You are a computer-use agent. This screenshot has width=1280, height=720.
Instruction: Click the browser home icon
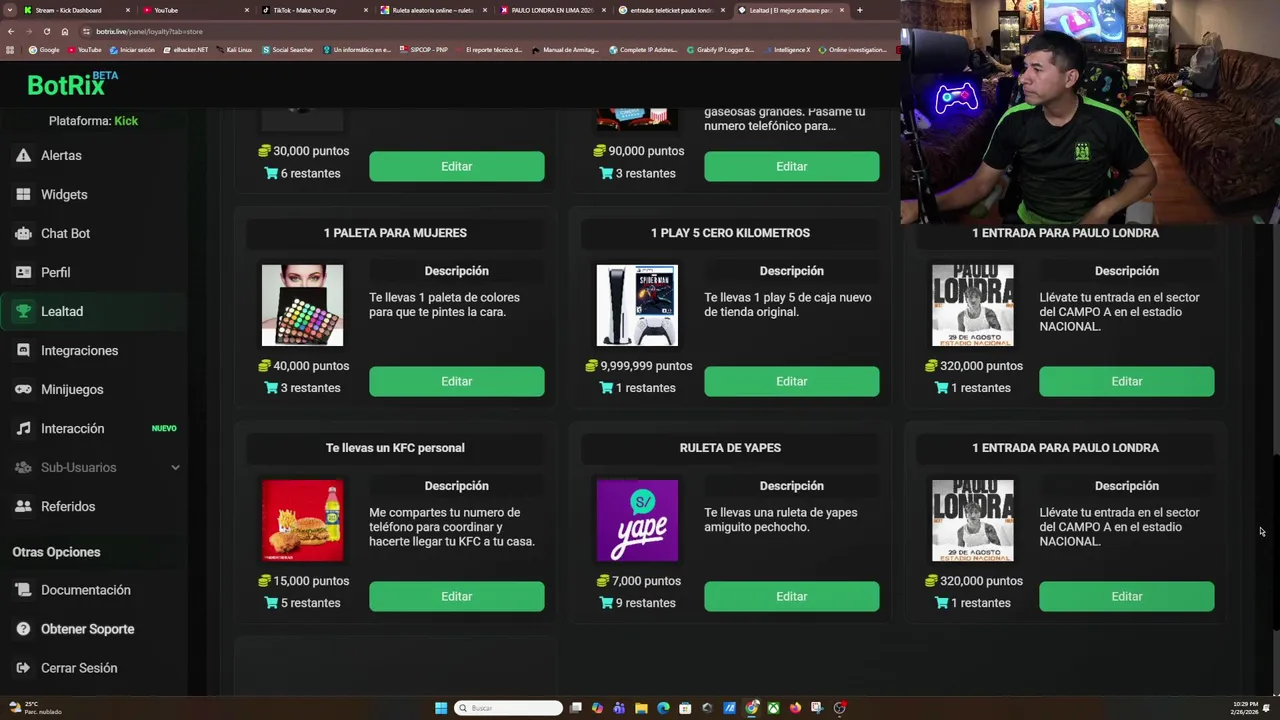click(65, 31)
